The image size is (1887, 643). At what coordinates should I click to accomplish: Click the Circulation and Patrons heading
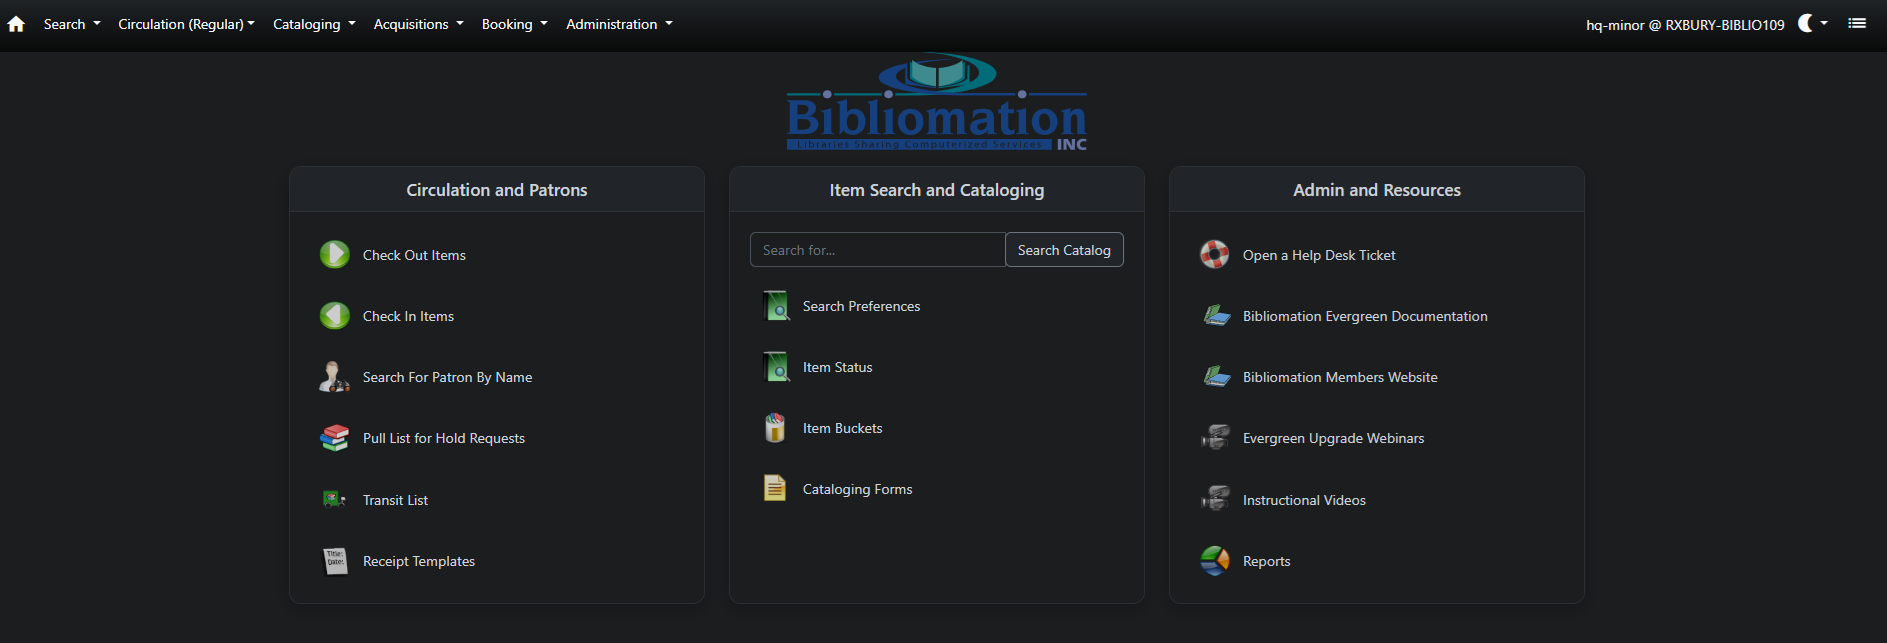496,190
